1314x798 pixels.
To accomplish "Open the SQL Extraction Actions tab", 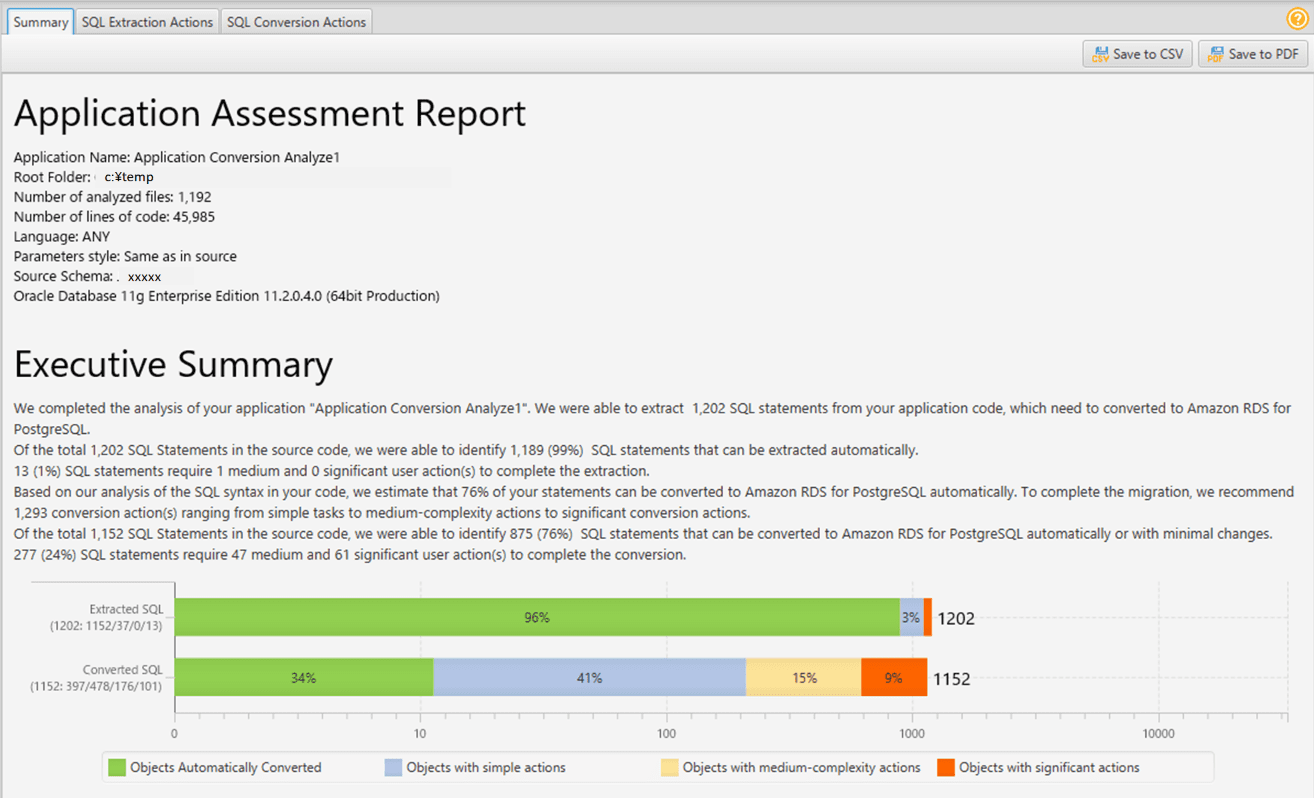I will click(x=147, y=22).
